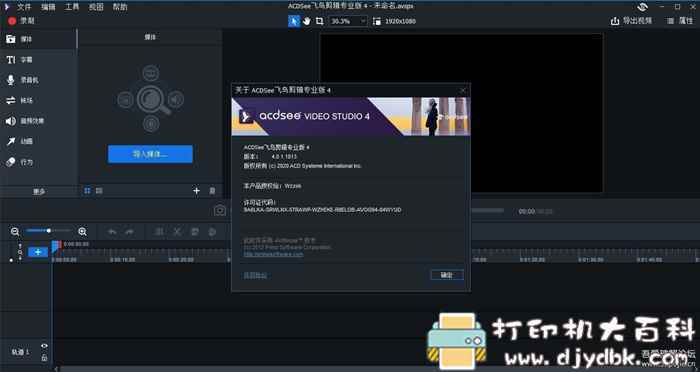This screenshot has height=372, width=700.
Task: Click the split clip icon
Action: coord(159,232)
